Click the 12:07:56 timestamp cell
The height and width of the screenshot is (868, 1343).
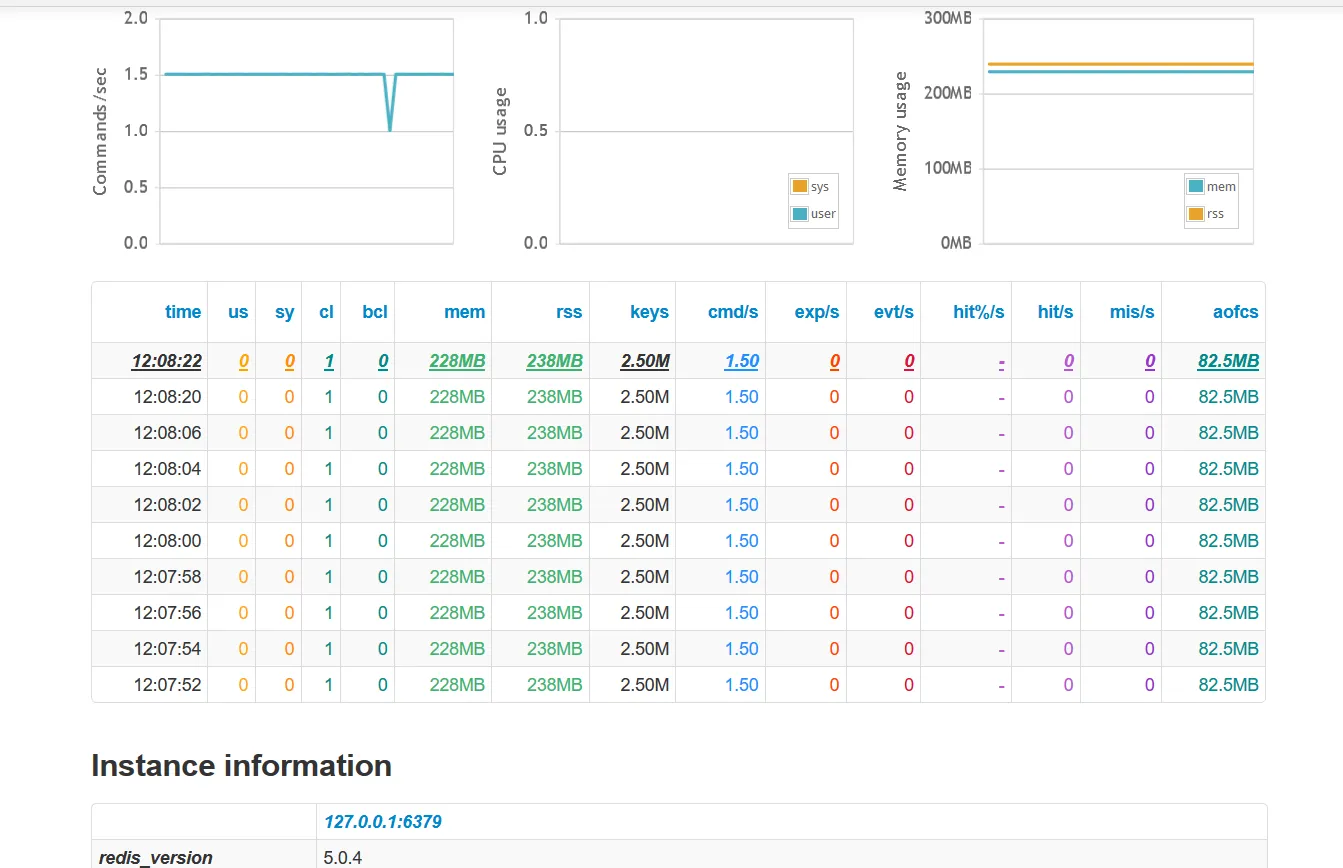click(167, 613)
